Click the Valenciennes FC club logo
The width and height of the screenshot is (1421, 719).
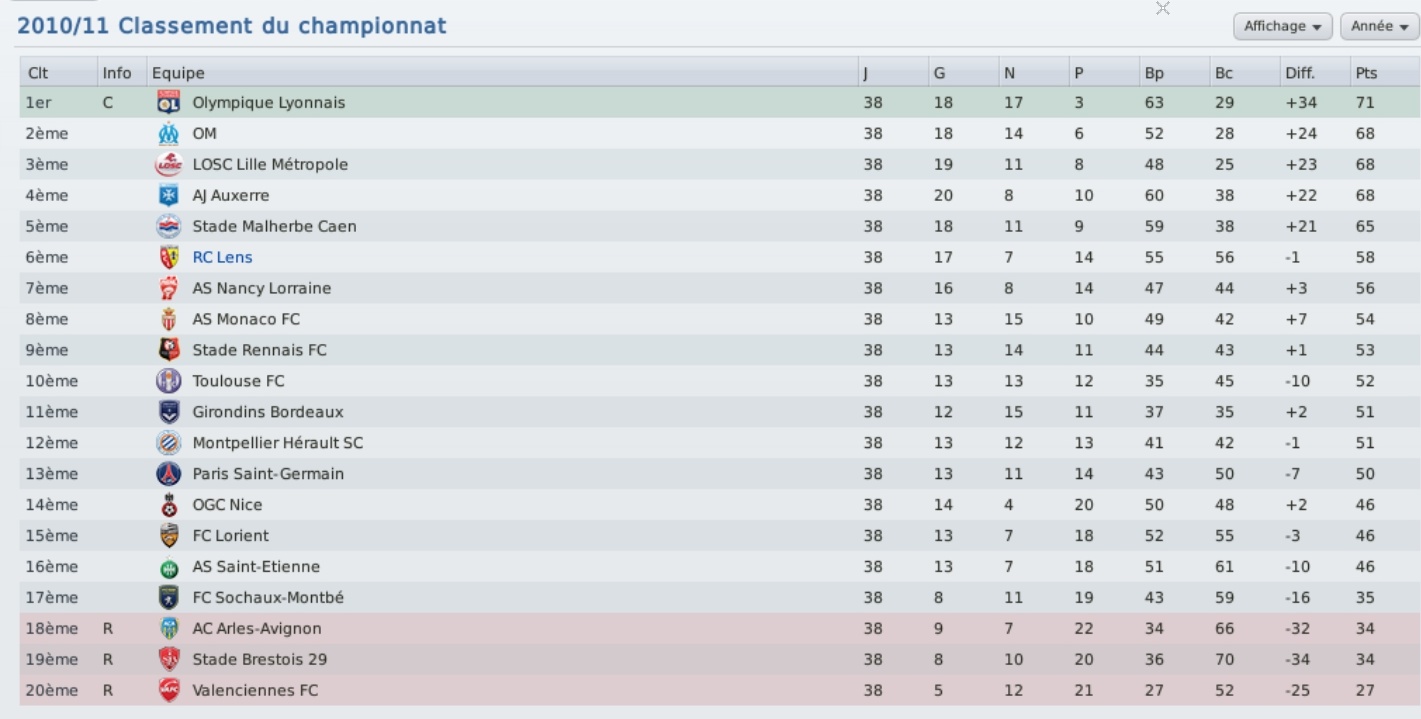pos(168,691)
